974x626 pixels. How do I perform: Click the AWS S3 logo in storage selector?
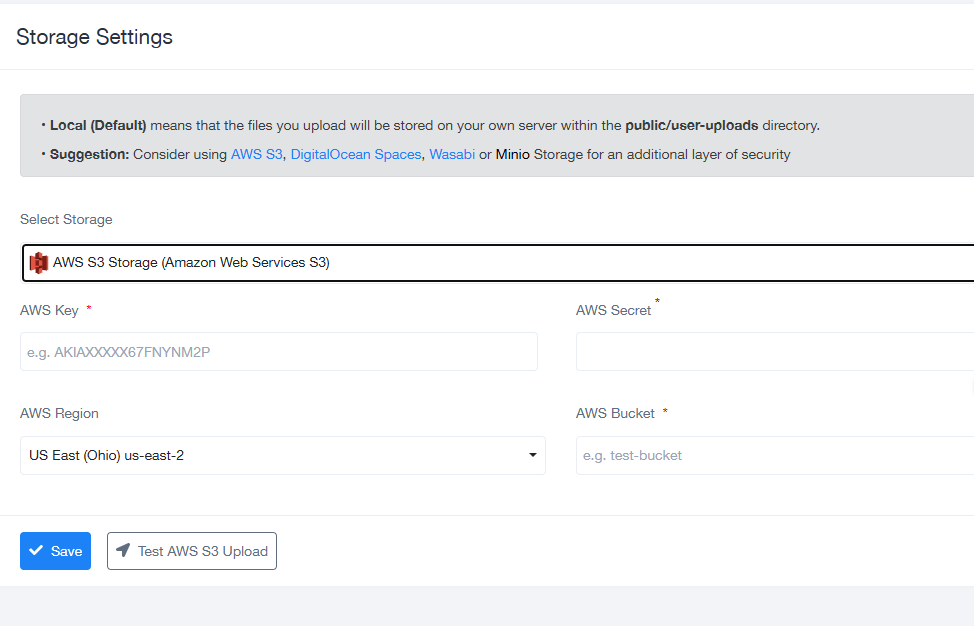tap(39, 263)
